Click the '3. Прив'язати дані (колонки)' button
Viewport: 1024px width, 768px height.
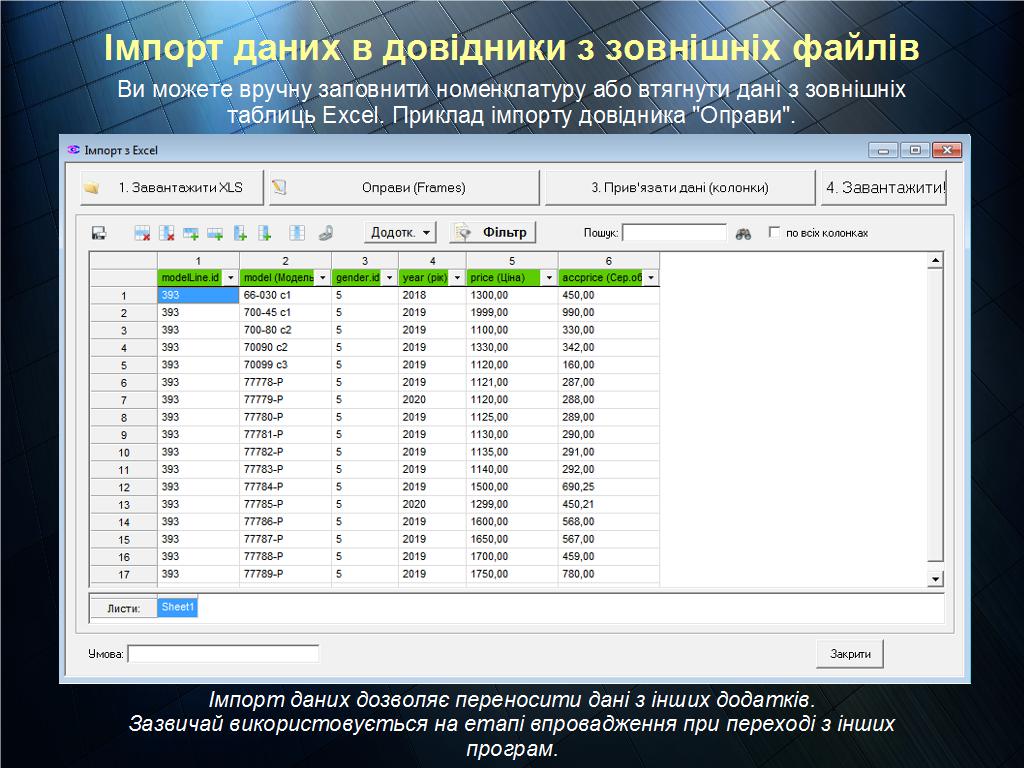680,188
